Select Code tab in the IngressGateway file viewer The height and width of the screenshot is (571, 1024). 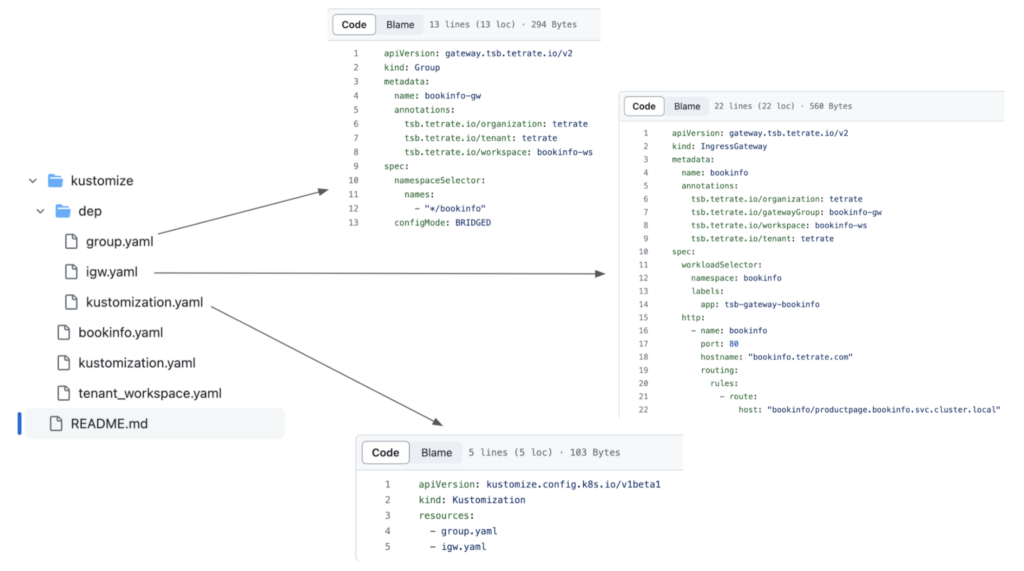[644, 106]
